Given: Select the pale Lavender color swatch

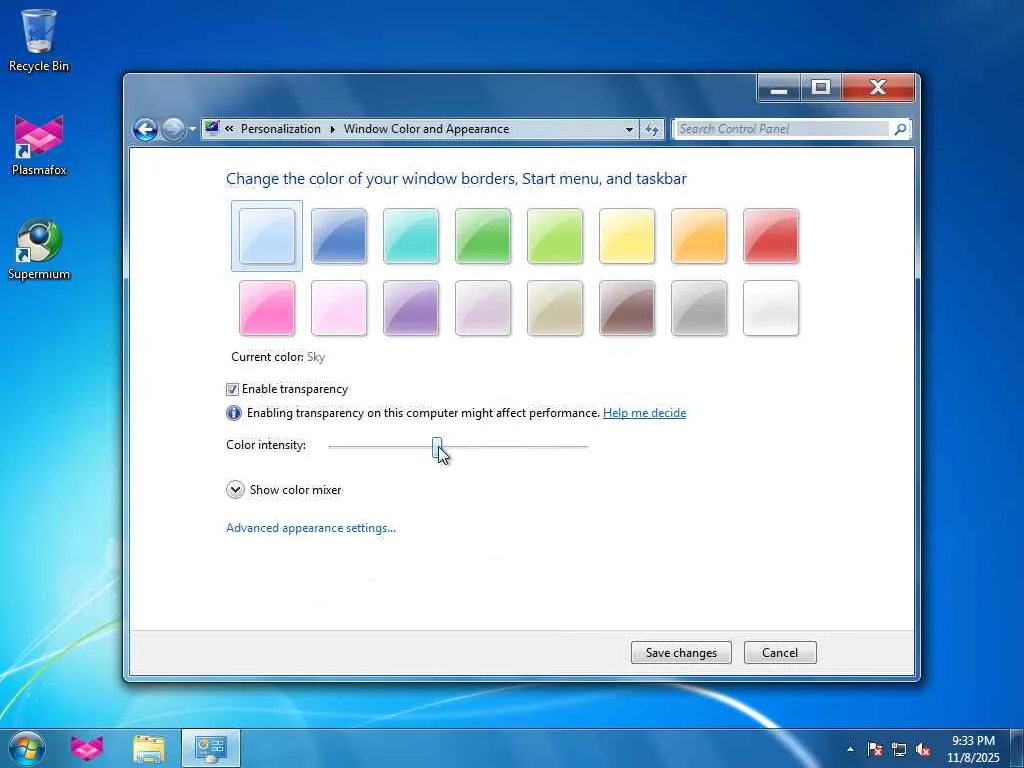Looking at the screenshot, I should (x=483, y=308).
